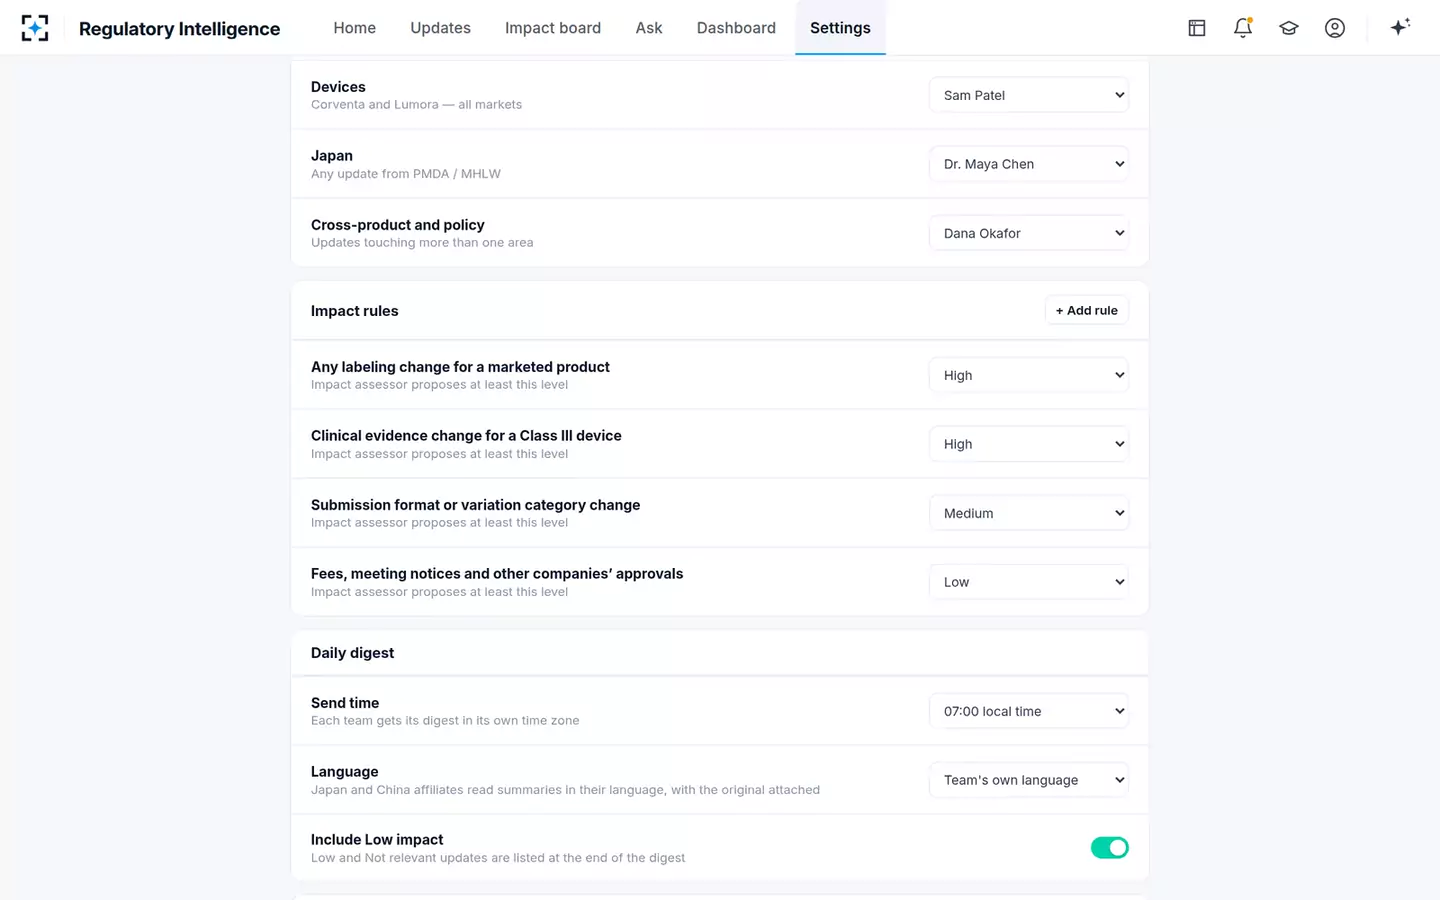1440x900 pixels.
Task: Click 'Each team gets its digest in its own time zone'
Action: (445, 720)
